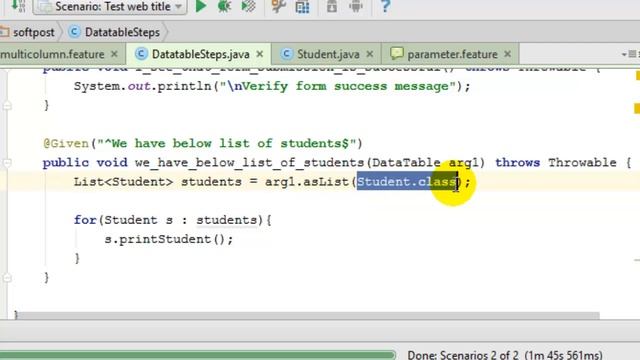This screenshot has width=640, height=360.
Task: Click the for(Student s : students) line
Action: point(172,220)
